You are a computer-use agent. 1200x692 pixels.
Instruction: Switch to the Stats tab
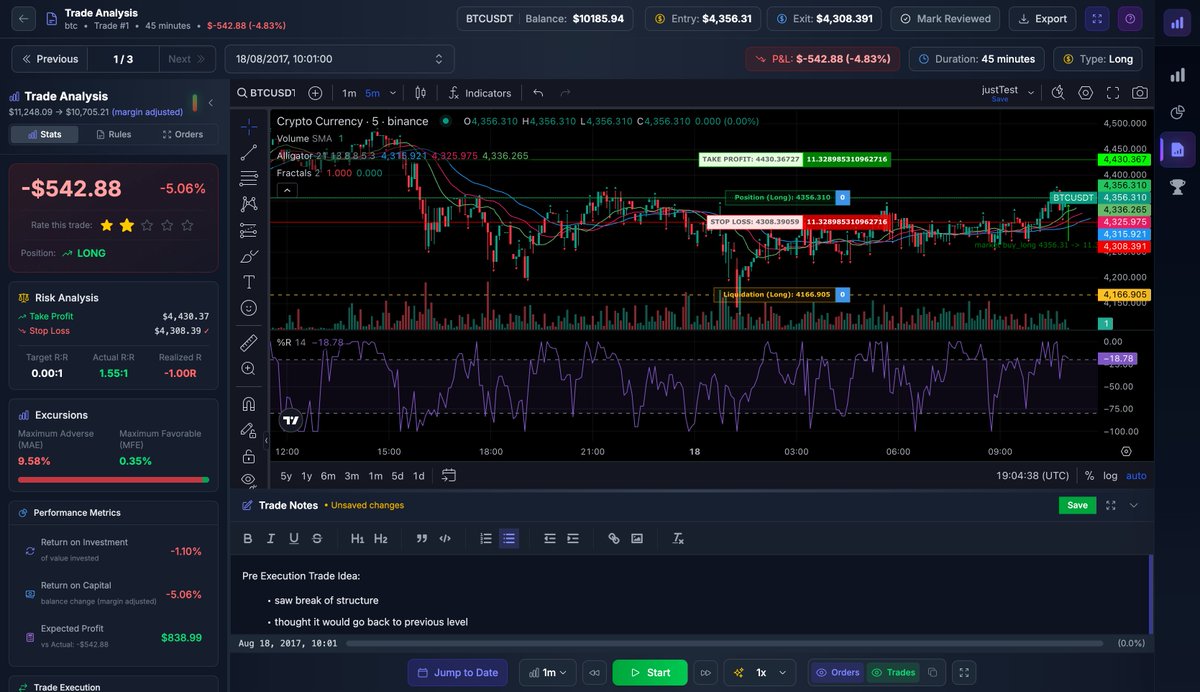point(44,134)
